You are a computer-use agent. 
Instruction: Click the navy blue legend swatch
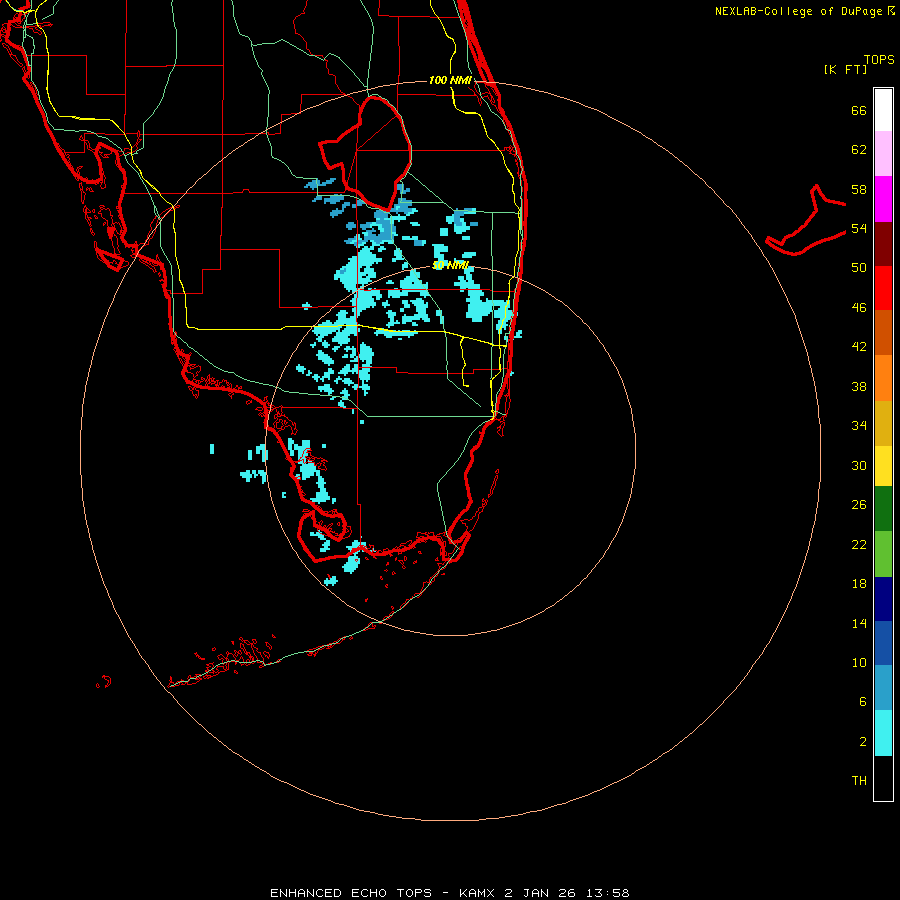[883, 599]
